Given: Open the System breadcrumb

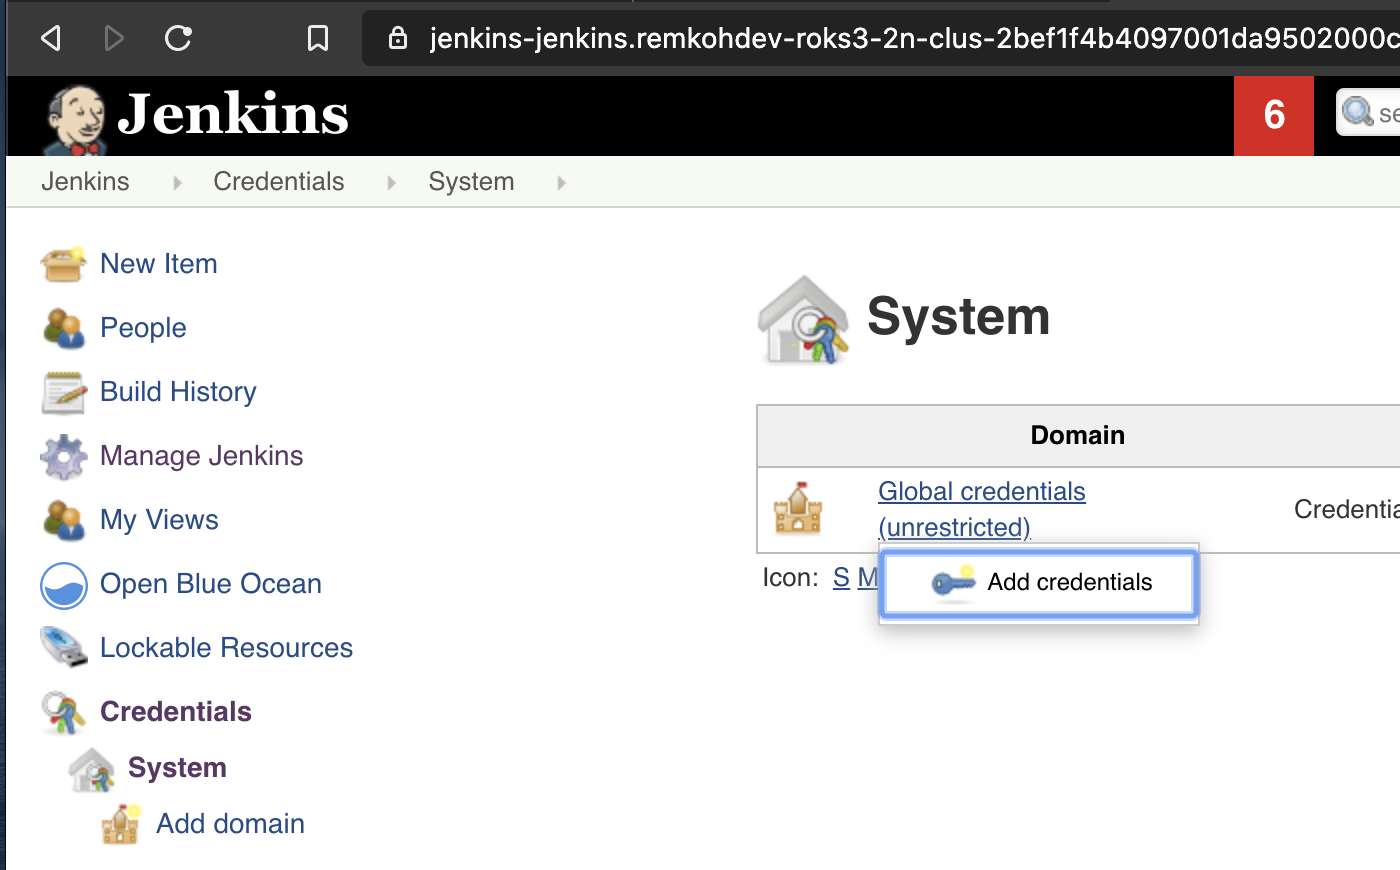Looking at the screenshot, I should [x=471, y=181].
